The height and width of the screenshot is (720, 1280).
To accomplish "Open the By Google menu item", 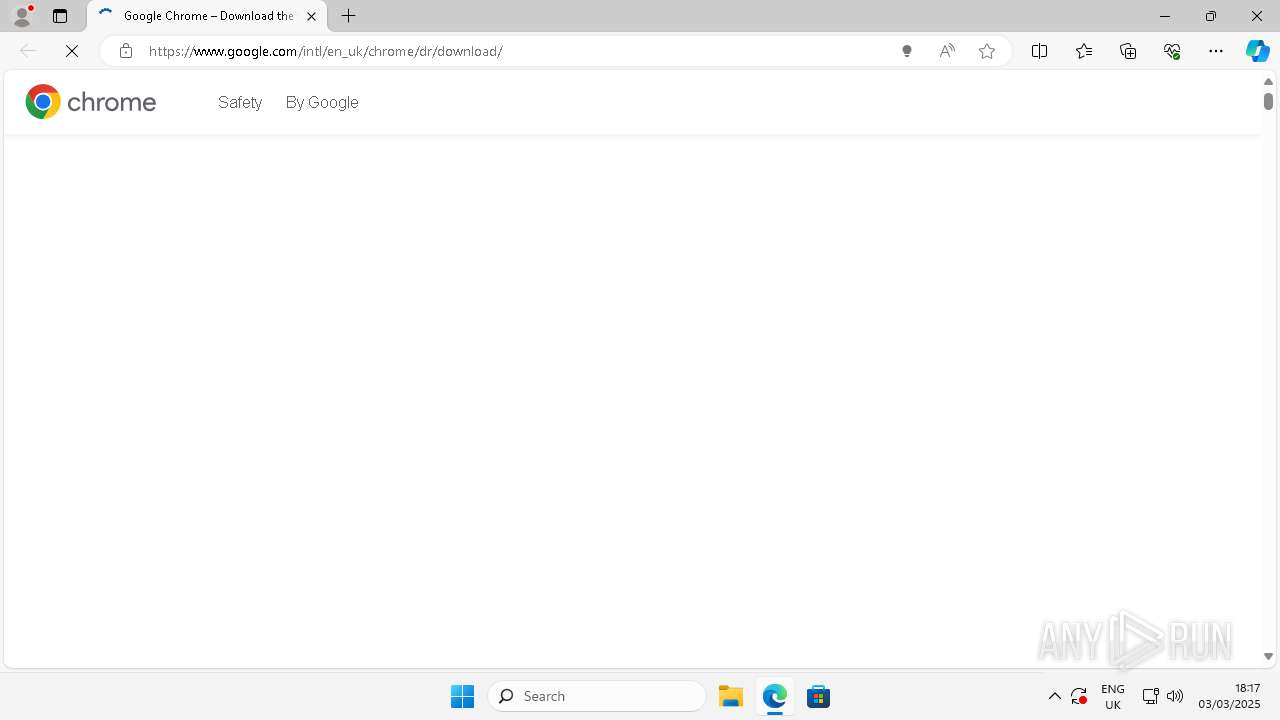I will (x=322, y=102).
